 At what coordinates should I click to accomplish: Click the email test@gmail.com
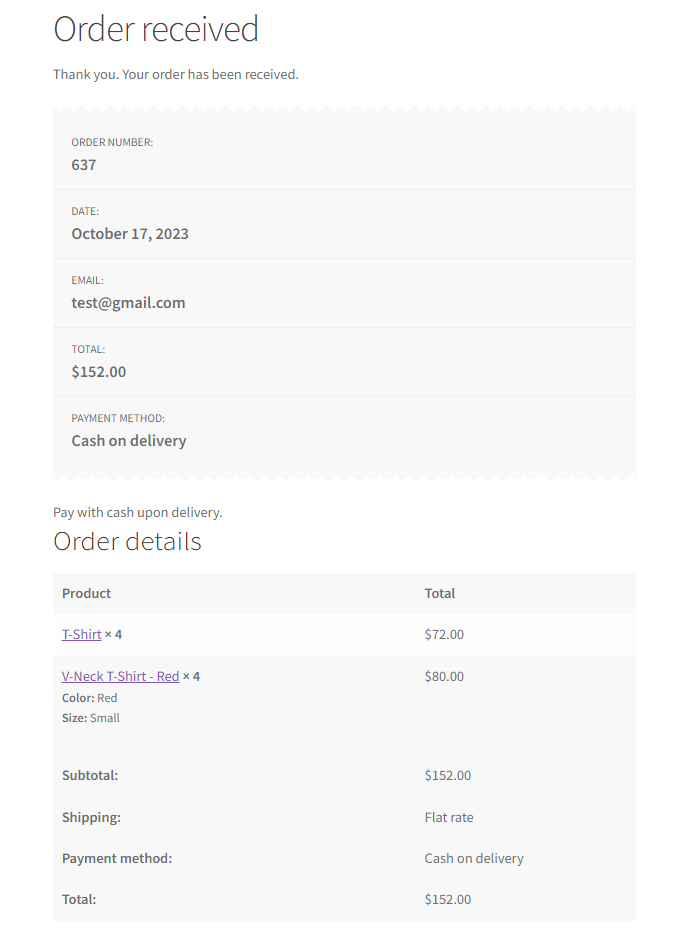128,303
